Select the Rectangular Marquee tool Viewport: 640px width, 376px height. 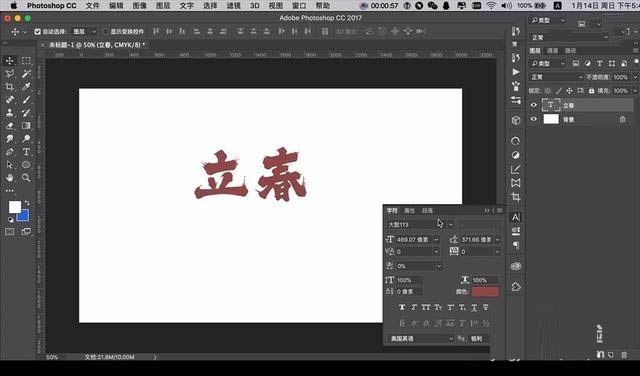point(26,61)
